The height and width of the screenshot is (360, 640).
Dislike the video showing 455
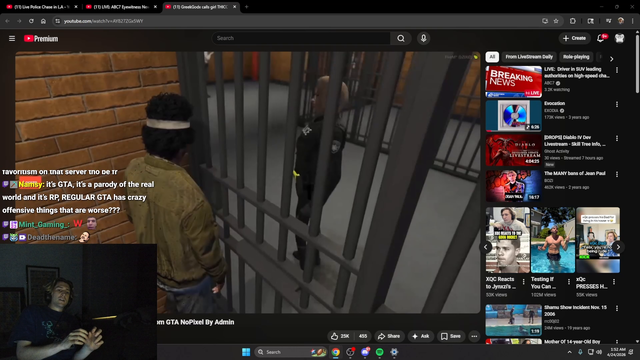pos(362,336)
